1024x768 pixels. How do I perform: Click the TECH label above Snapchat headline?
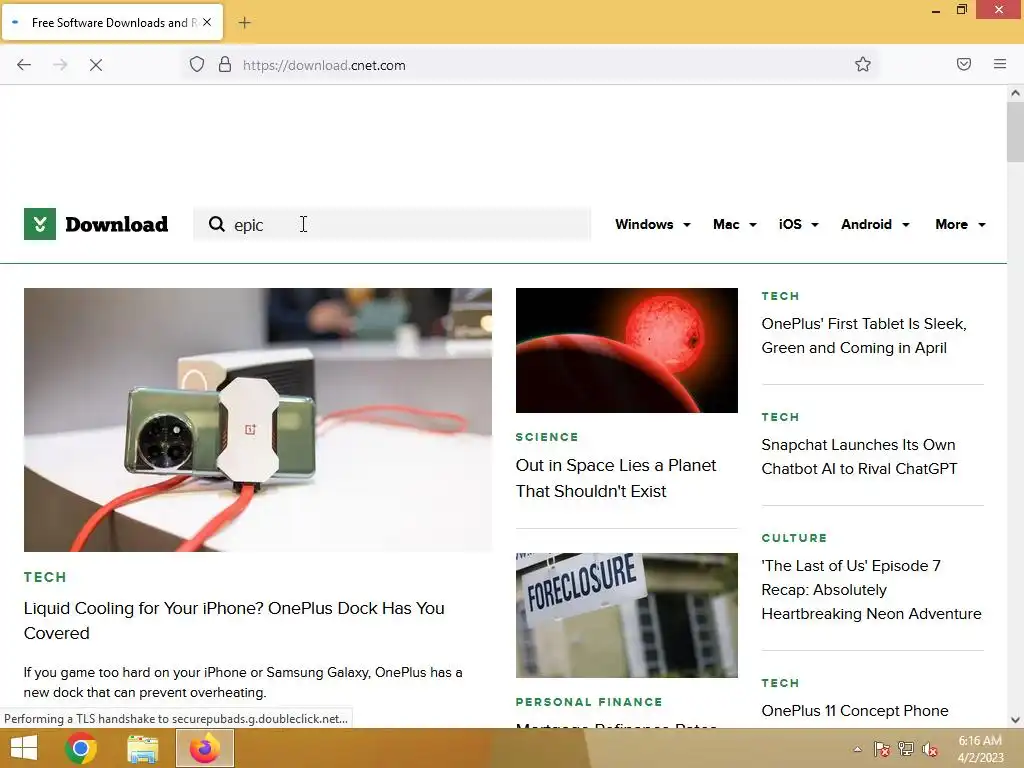(x=780, y=417)
